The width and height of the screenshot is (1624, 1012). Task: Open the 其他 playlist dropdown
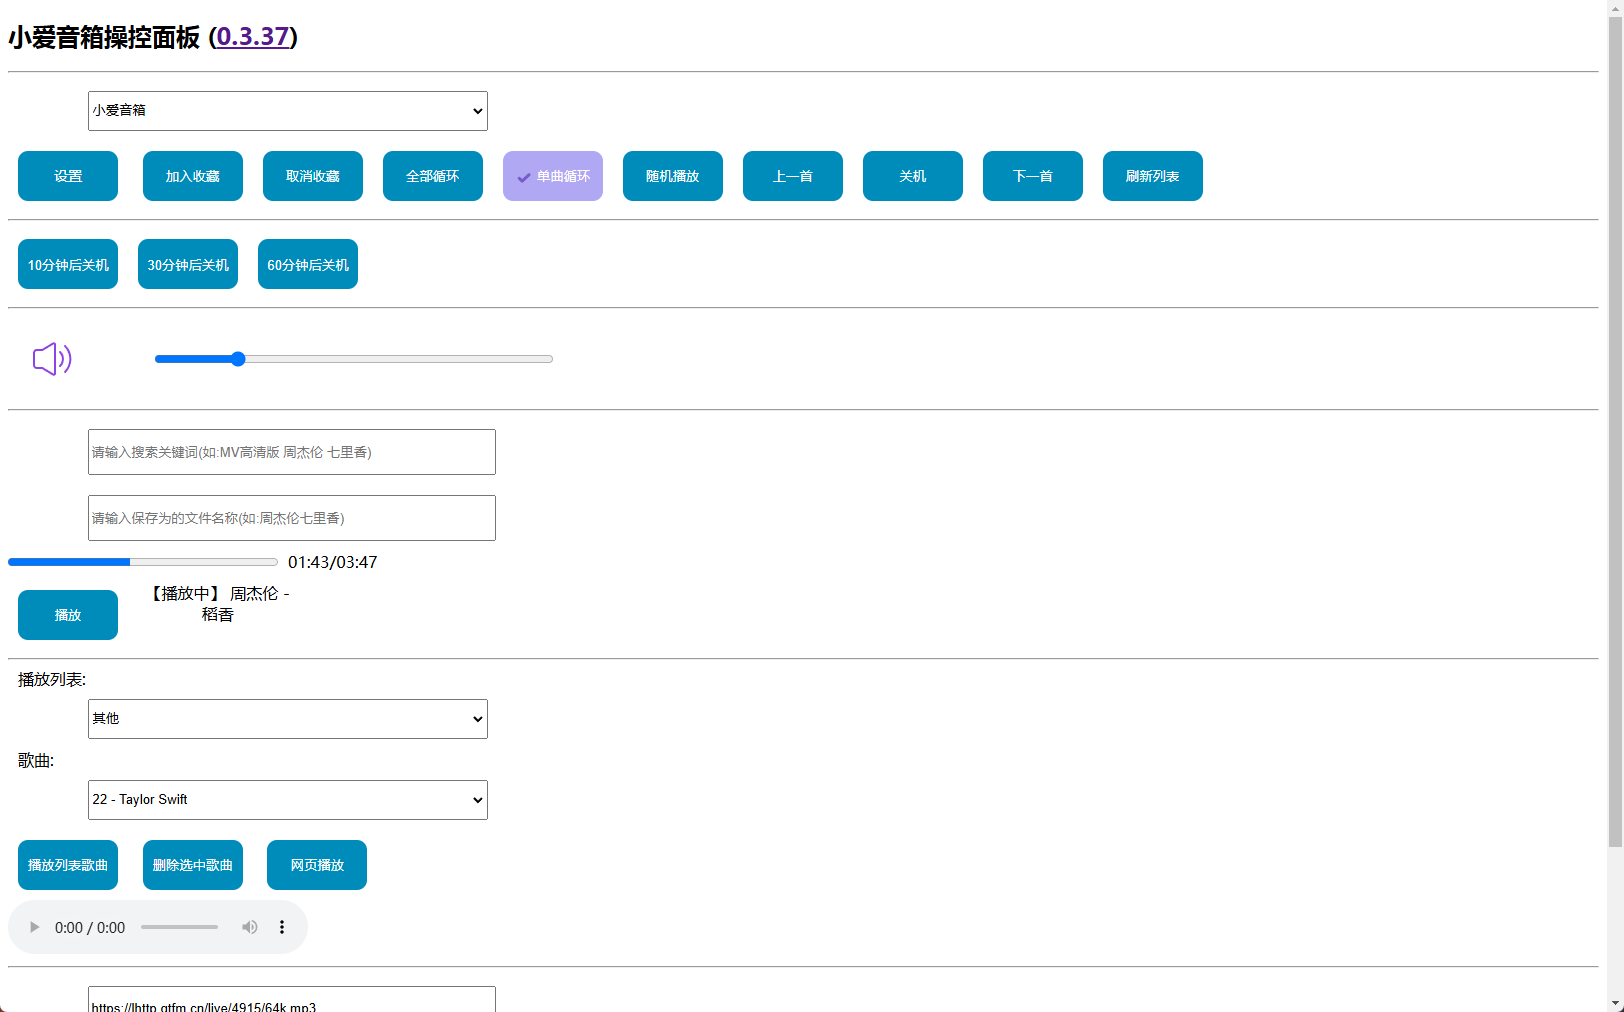288,719
